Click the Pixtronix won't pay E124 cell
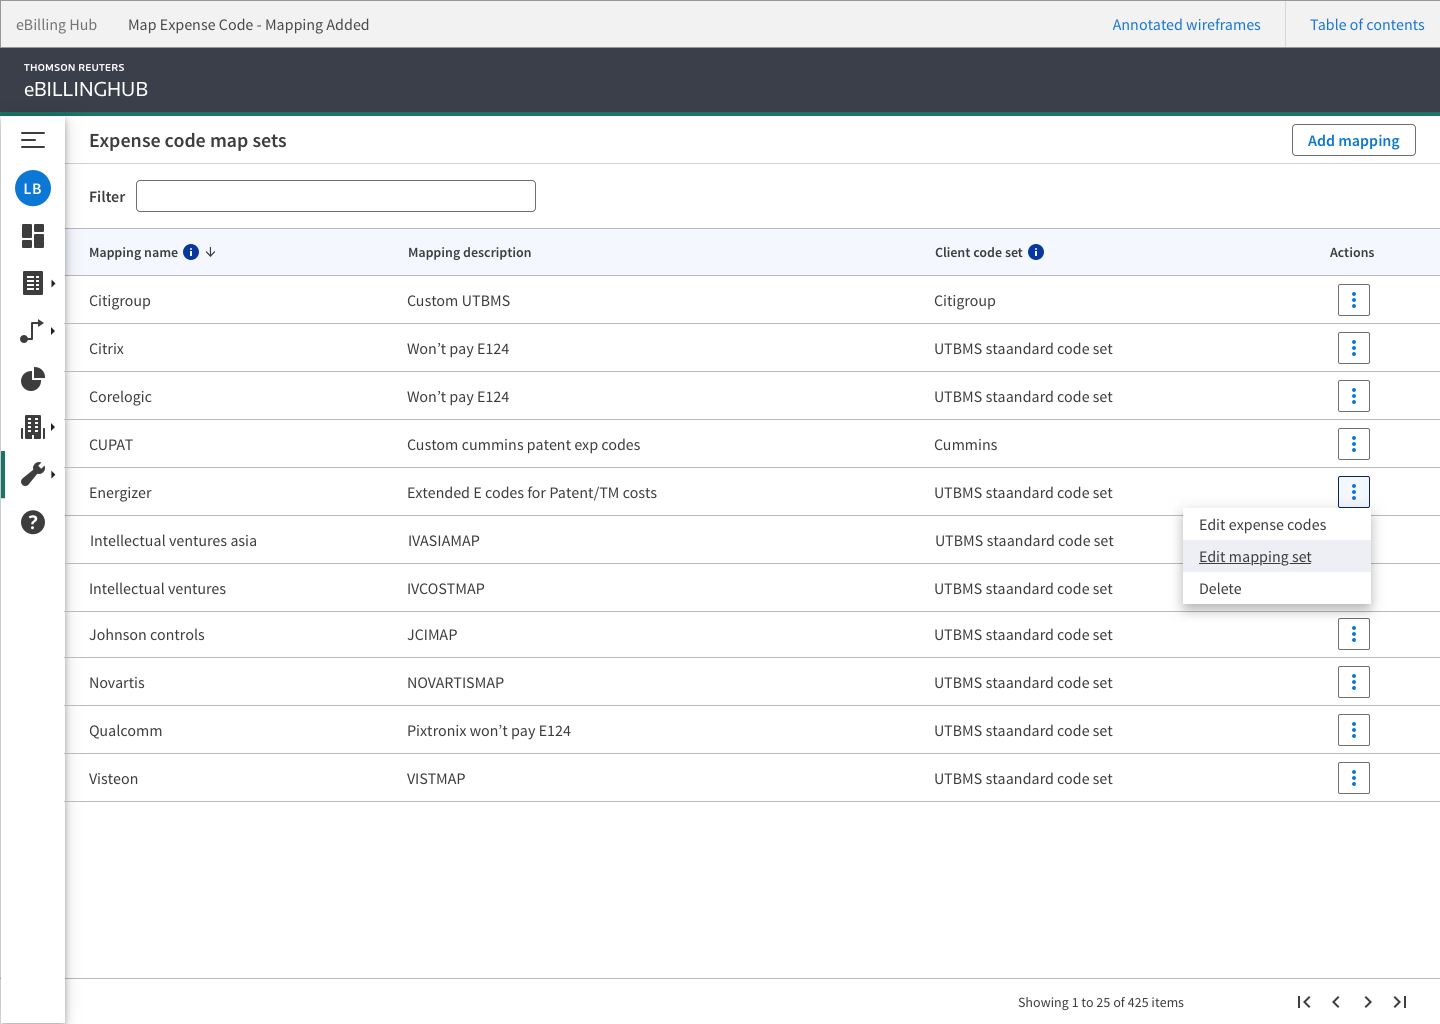 click(x=489, y=730)
